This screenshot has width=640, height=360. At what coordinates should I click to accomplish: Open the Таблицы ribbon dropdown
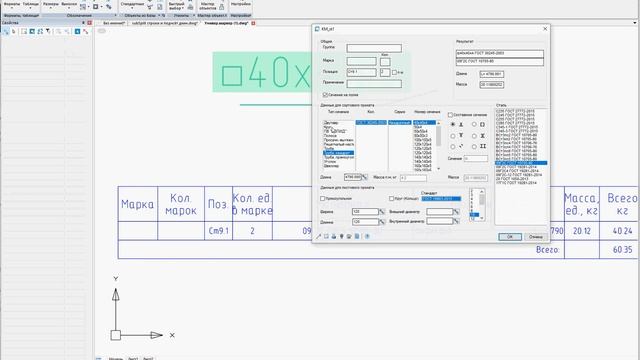click(x=31, y=5)
